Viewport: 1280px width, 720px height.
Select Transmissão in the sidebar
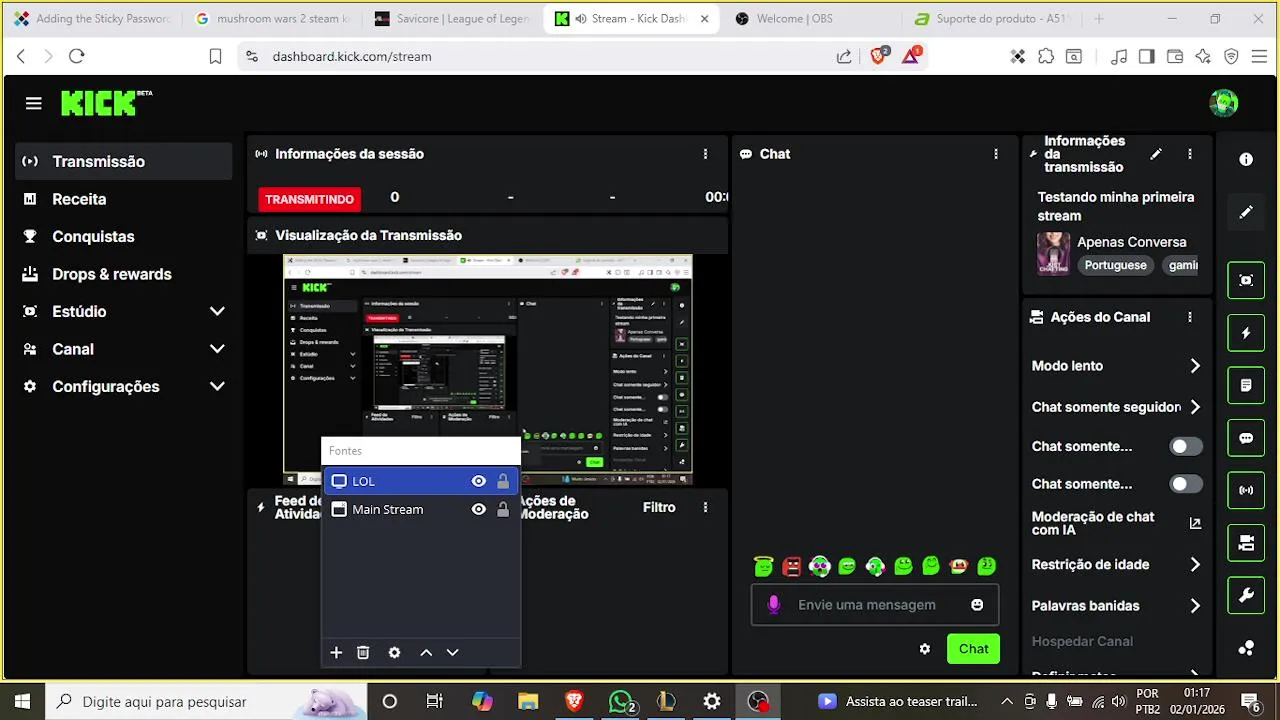click(x=124, y=161)
